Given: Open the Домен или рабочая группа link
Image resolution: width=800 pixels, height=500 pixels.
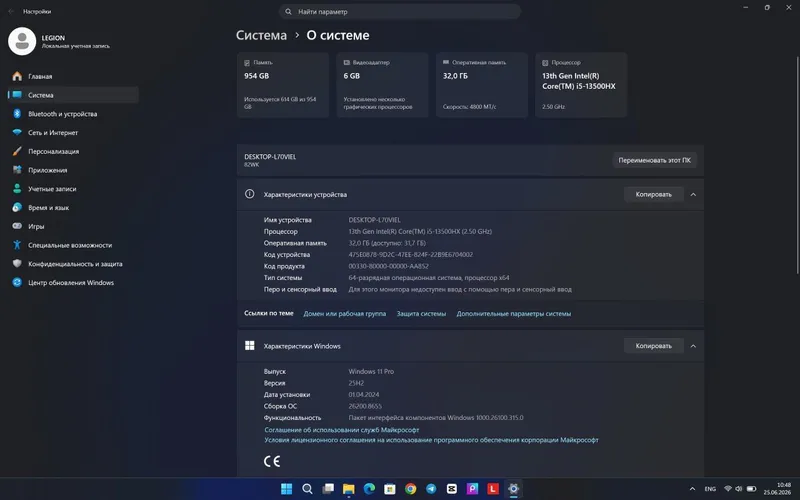Looking at the screenshot, I should tap(344, 314).
